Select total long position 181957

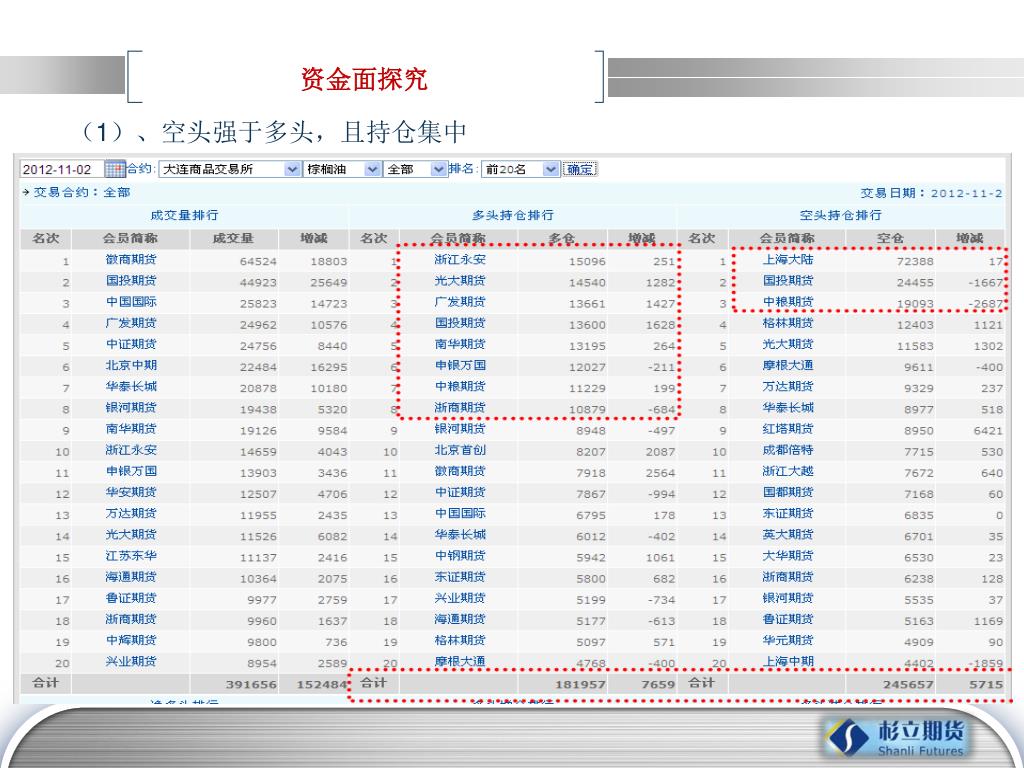(x=581, y=685)
